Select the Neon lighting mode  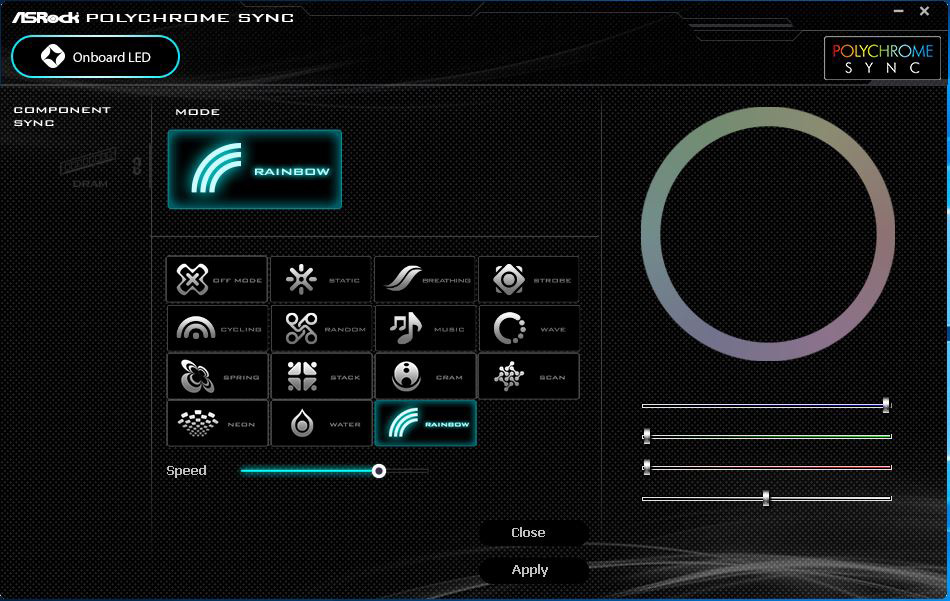(217, 423)
